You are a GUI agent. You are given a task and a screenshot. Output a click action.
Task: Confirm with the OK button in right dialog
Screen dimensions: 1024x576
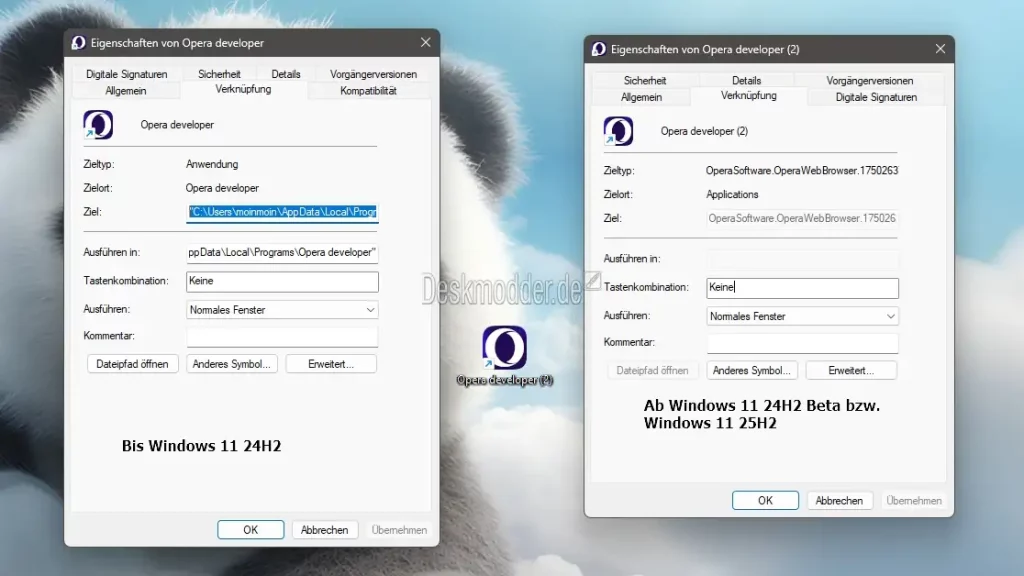tap(765, 500)
